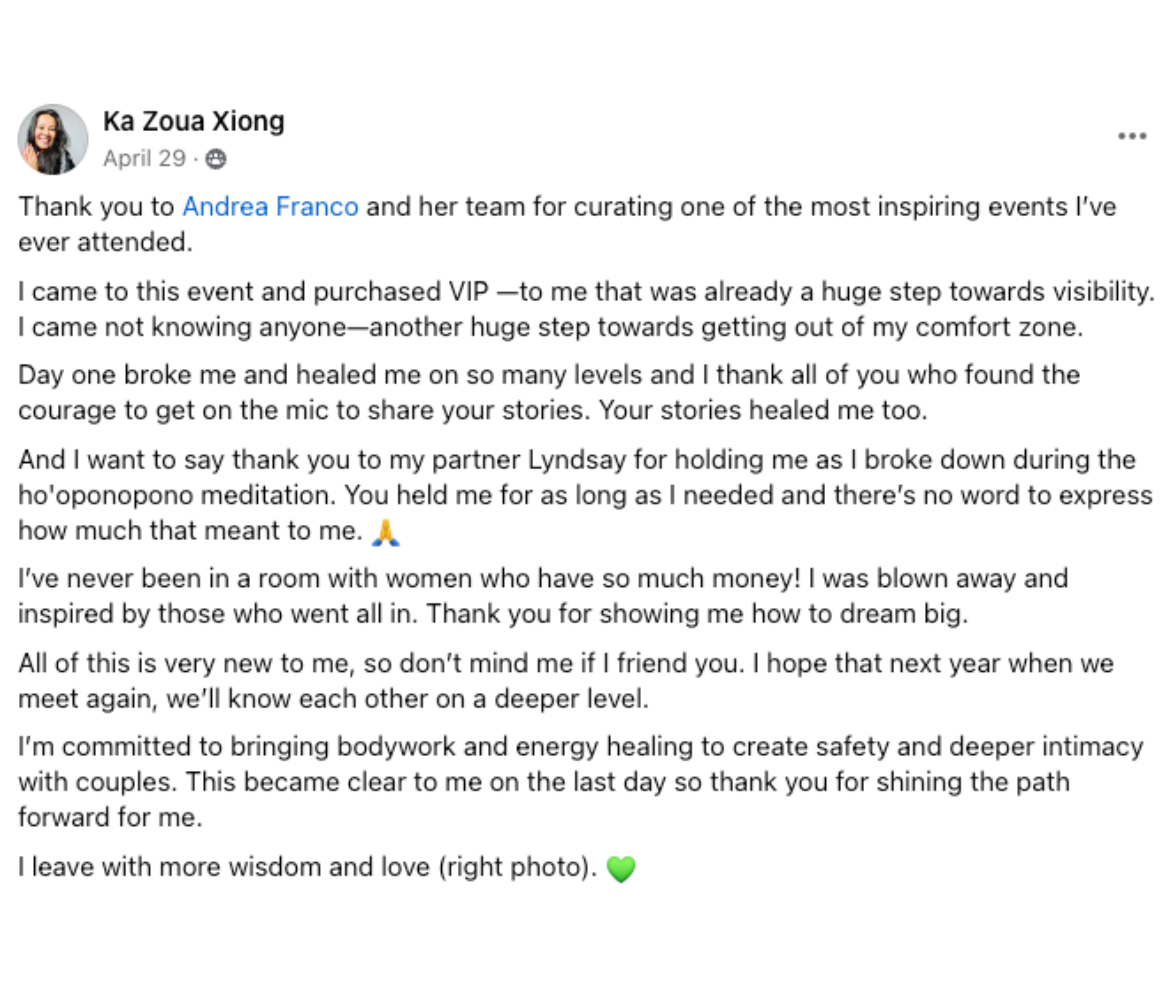Click the globe public audience icon
The height and width of the screenshot is (985, 1175).
(216, 159)
